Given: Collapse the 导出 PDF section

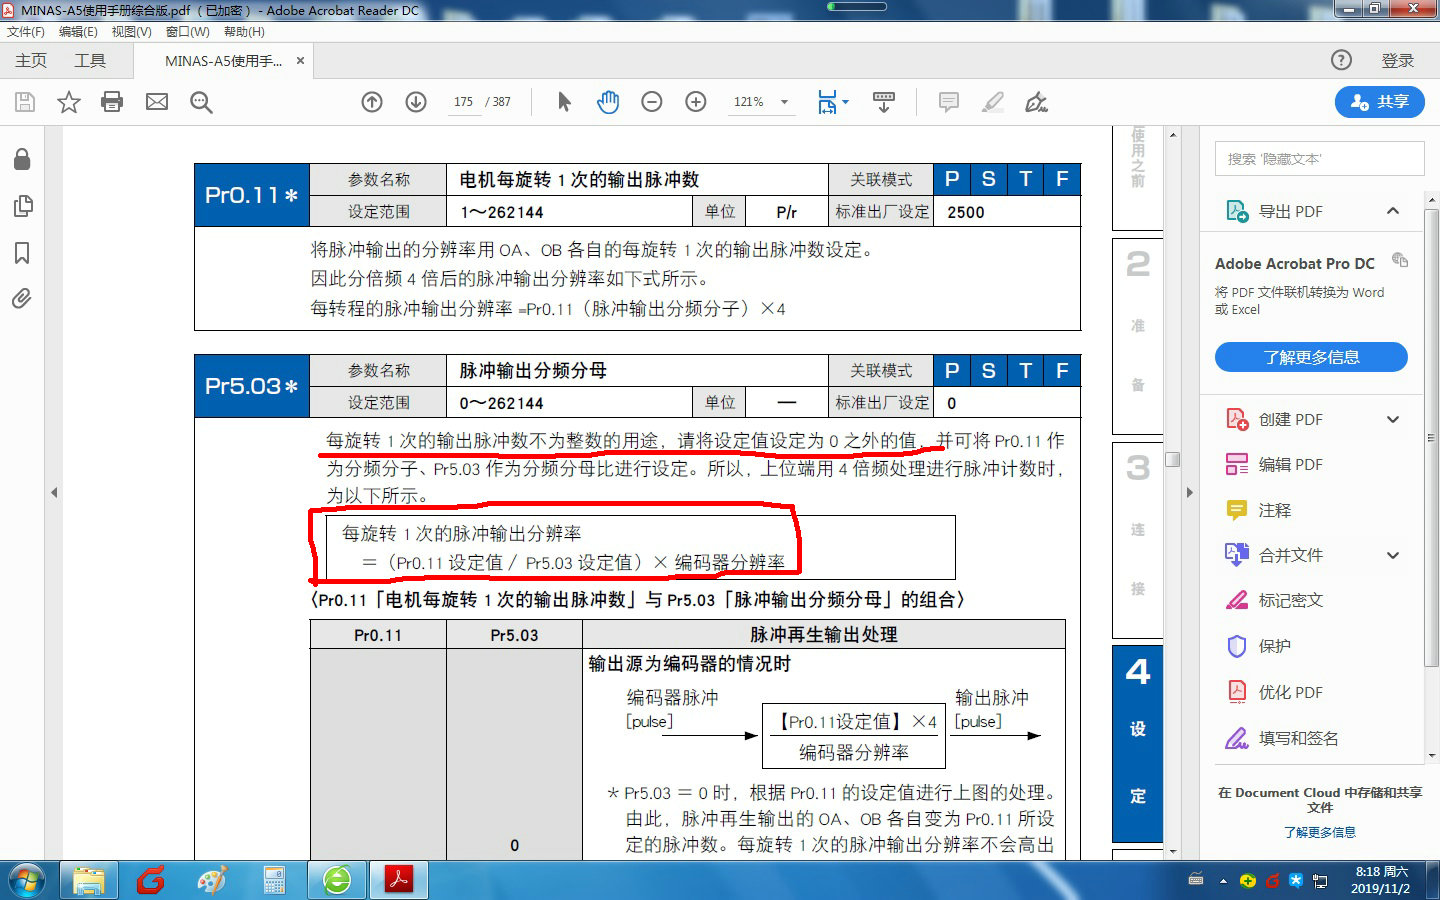Looking at the screenshot, I should [x=1393, y=211].
